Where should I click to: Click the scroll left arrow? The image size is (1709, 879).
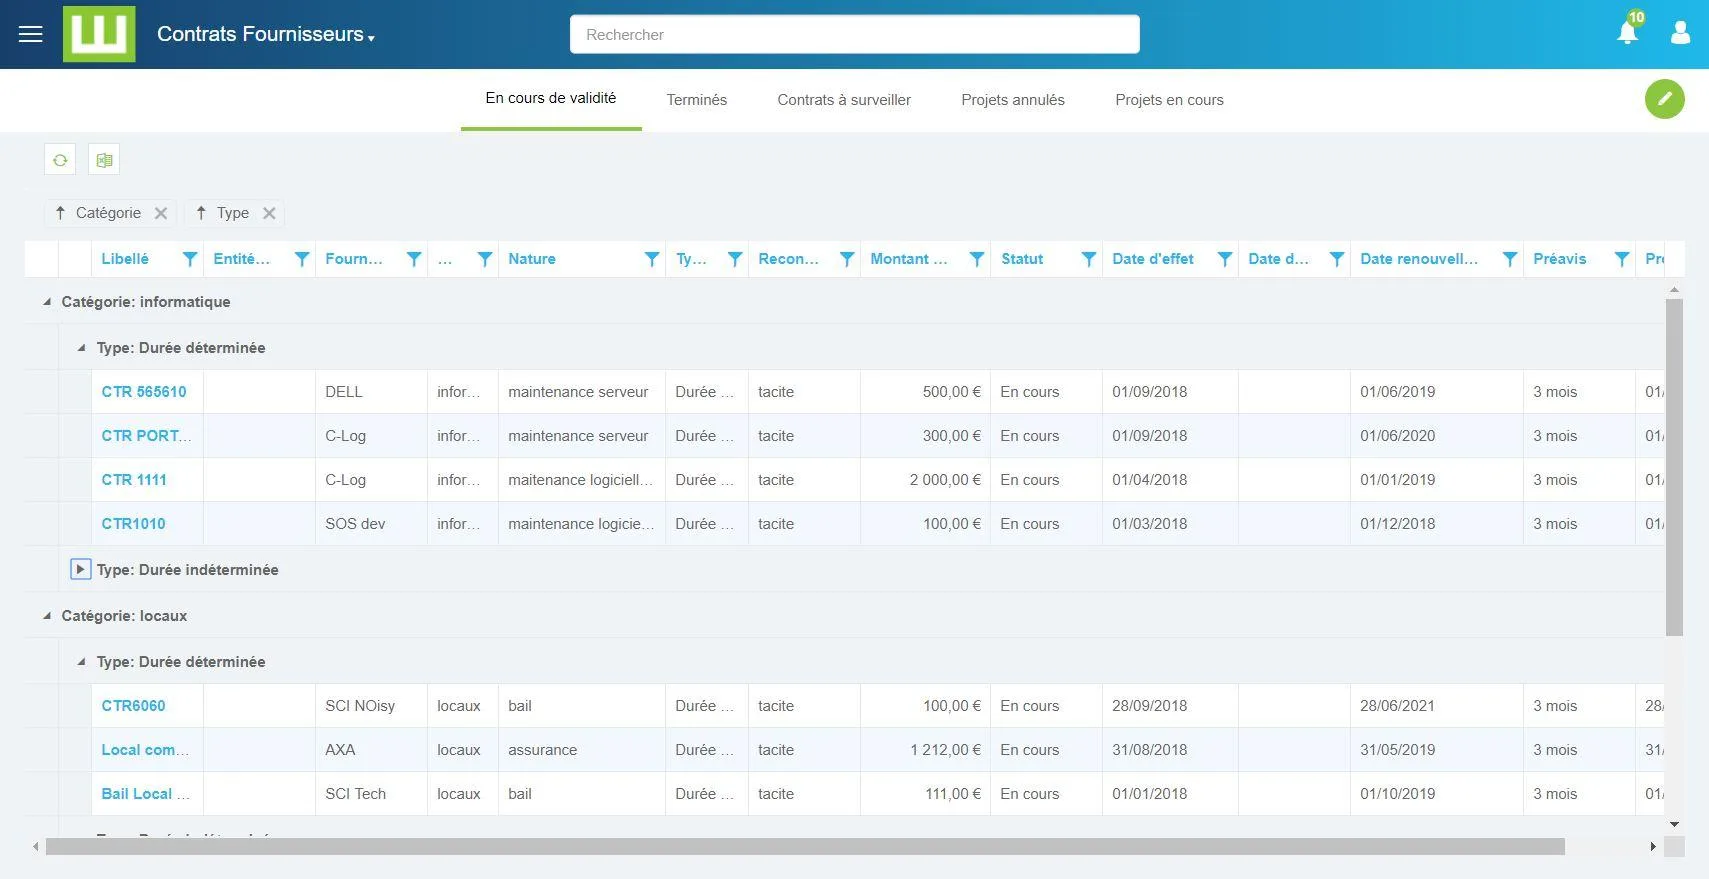[x=36, y=847]
